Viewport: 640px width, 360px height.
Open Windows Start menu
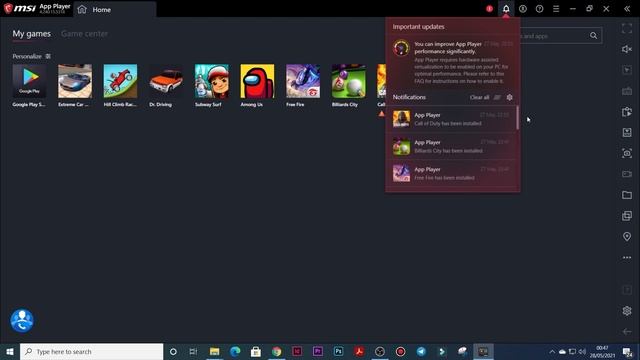[x=10, y=351]
